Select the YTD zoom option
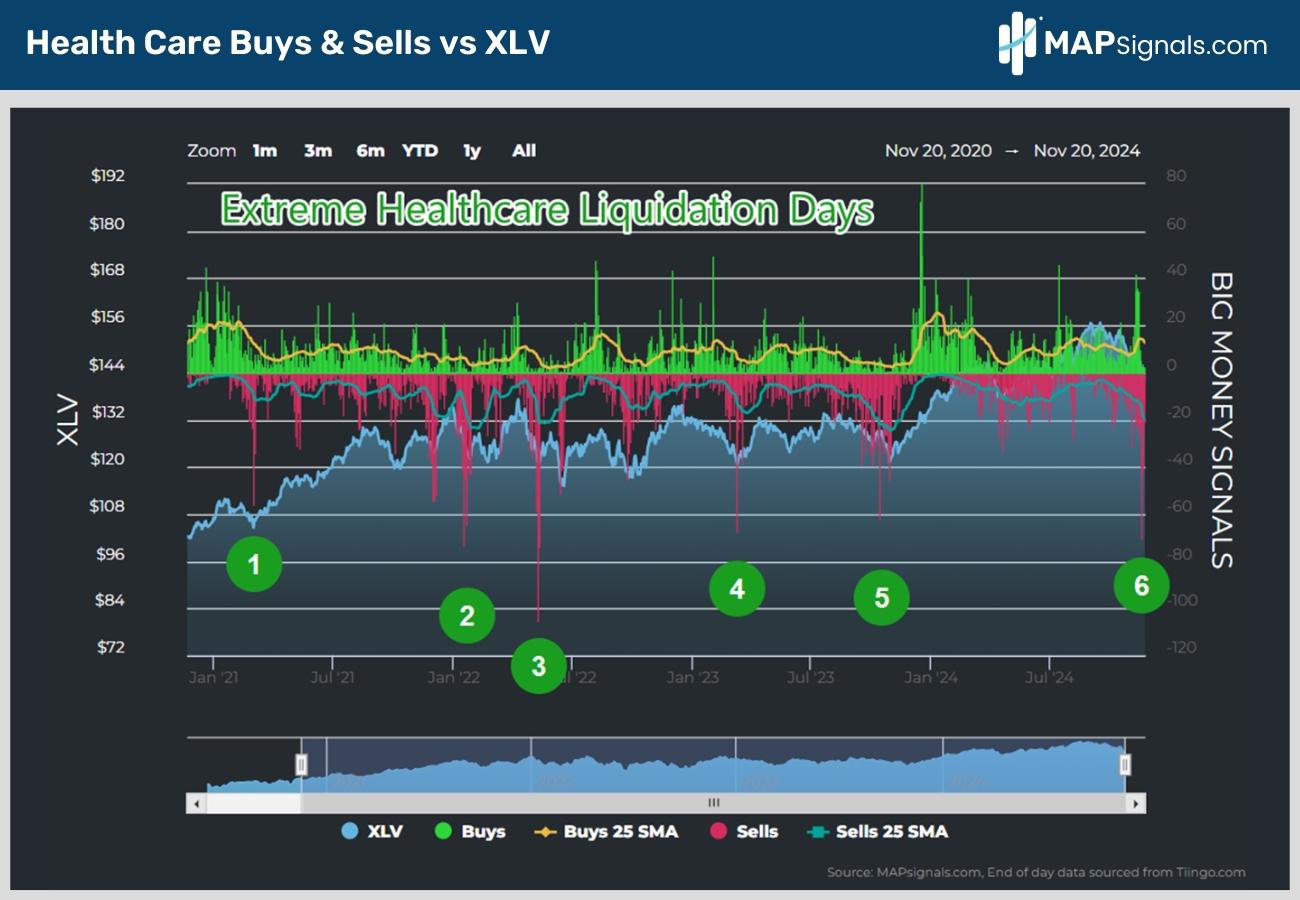Viewport: 1300px width, 900px height. [420, 151]
